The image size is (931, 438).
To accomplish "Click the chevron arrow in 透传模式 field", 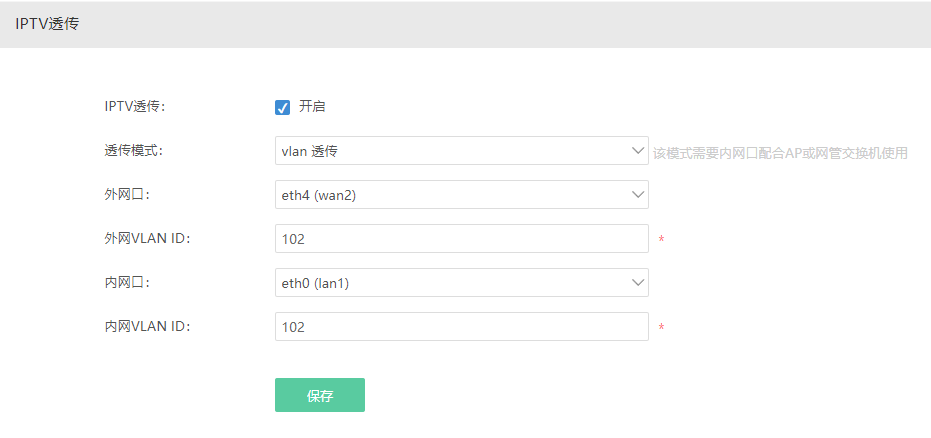I will point(638,151).
